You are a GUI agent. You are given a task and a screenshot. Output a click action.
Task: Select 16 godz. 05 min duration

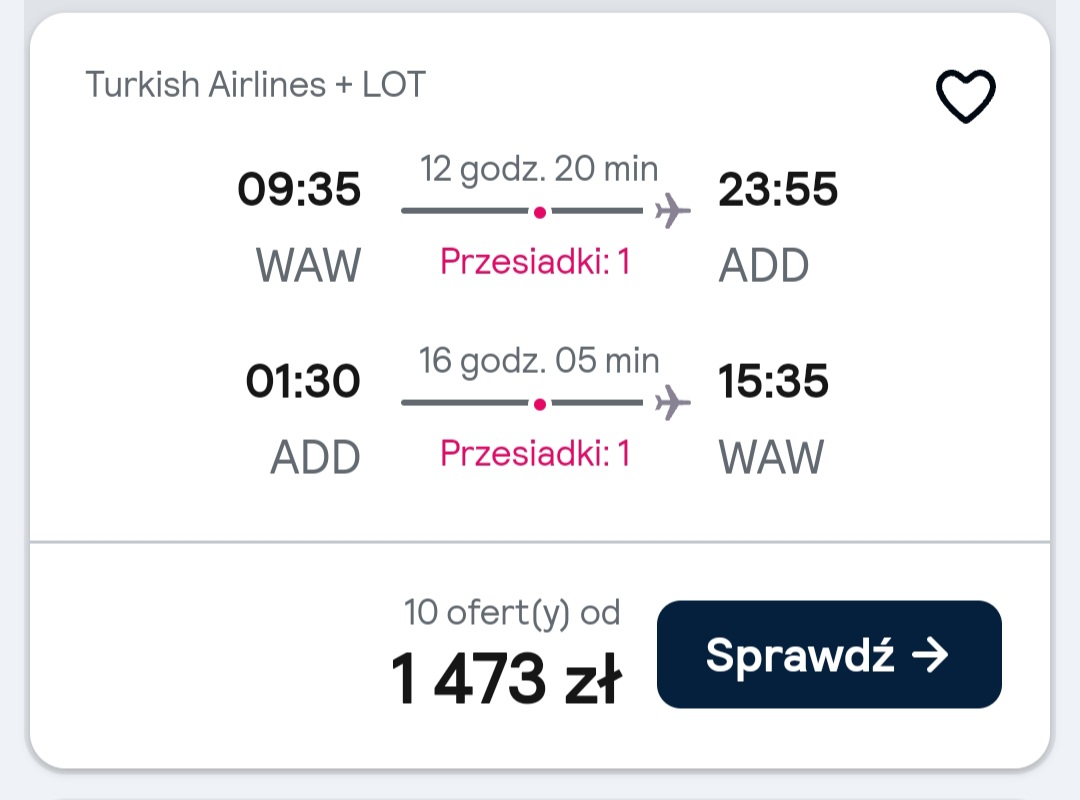539,360
